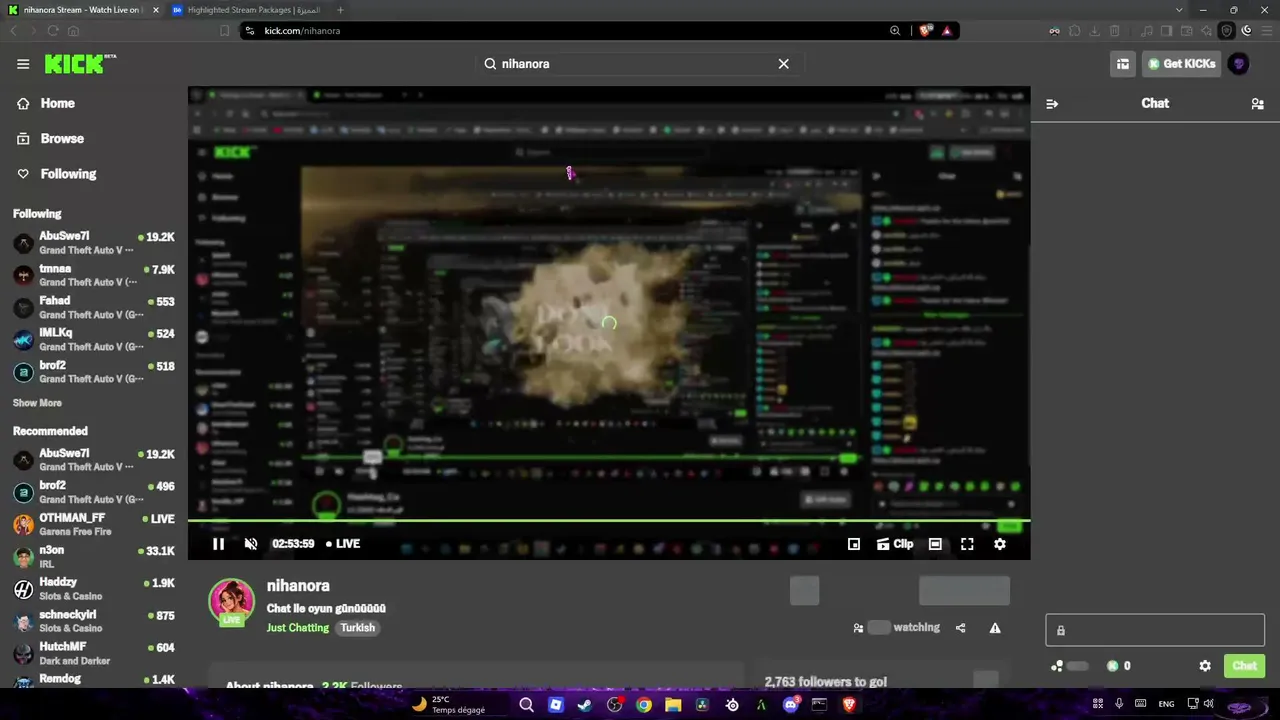
Task: Open schneckyirl channel in Recommended
Action: point(94,621)
